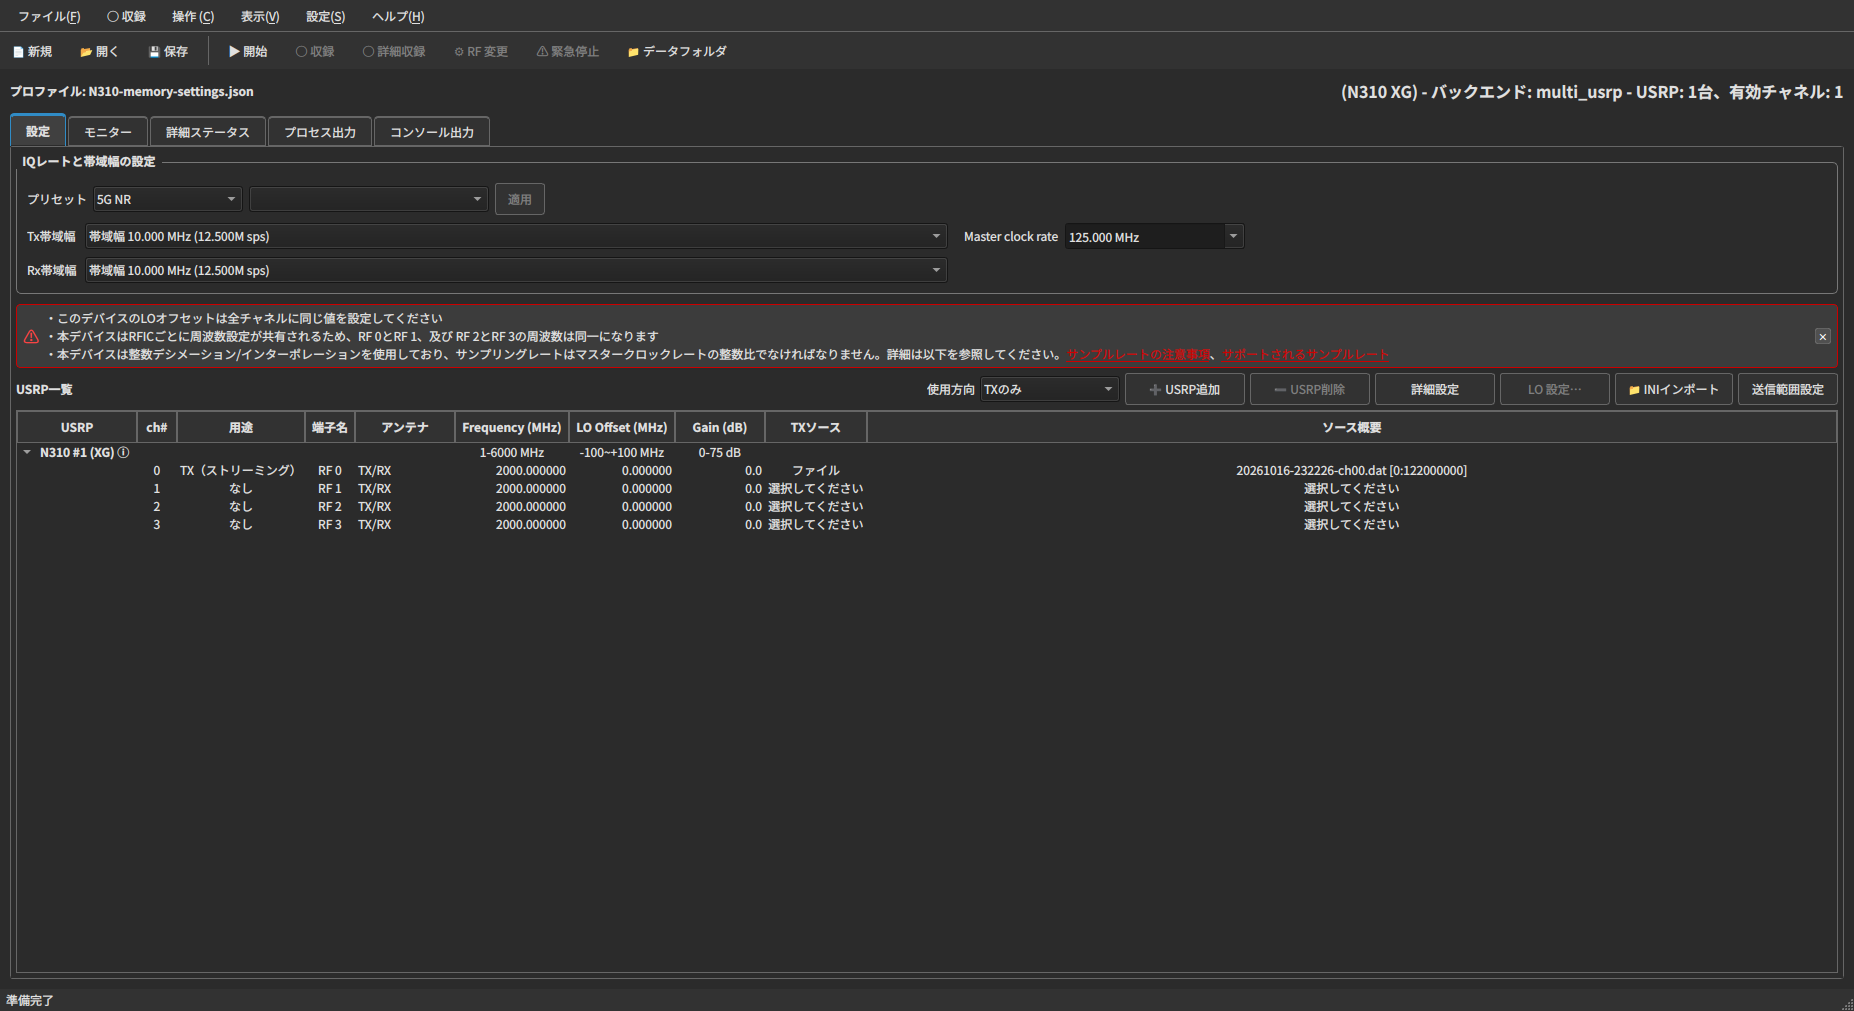Click the 20261016-232226-ch00.dat source summary
The height and width of the screenshot is (1011, 1854).
[1351, 471]
